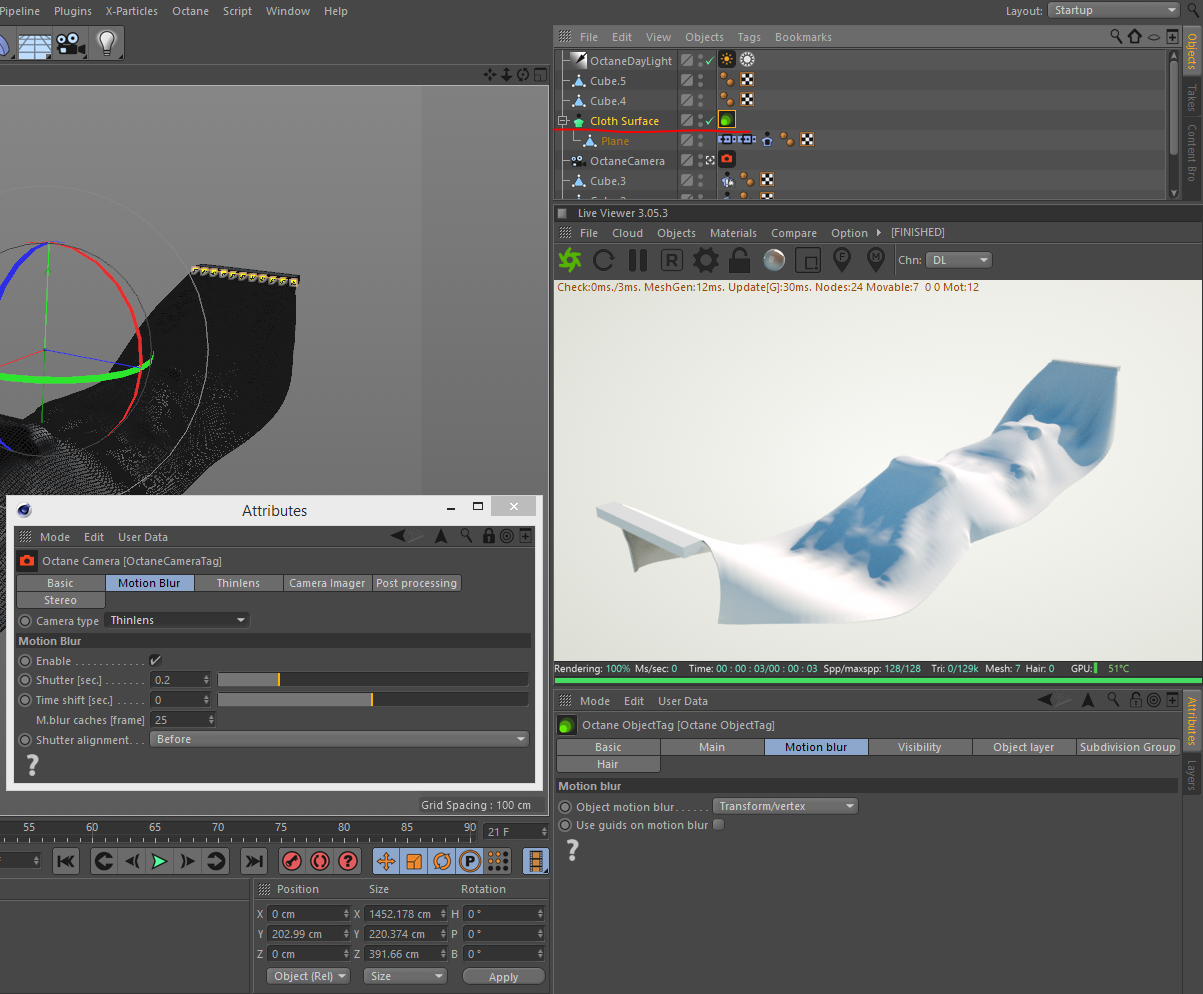The image size is (1203, 994).
Task: Pause rendering in the Live Viewer
Action: (x=637, y=260)
